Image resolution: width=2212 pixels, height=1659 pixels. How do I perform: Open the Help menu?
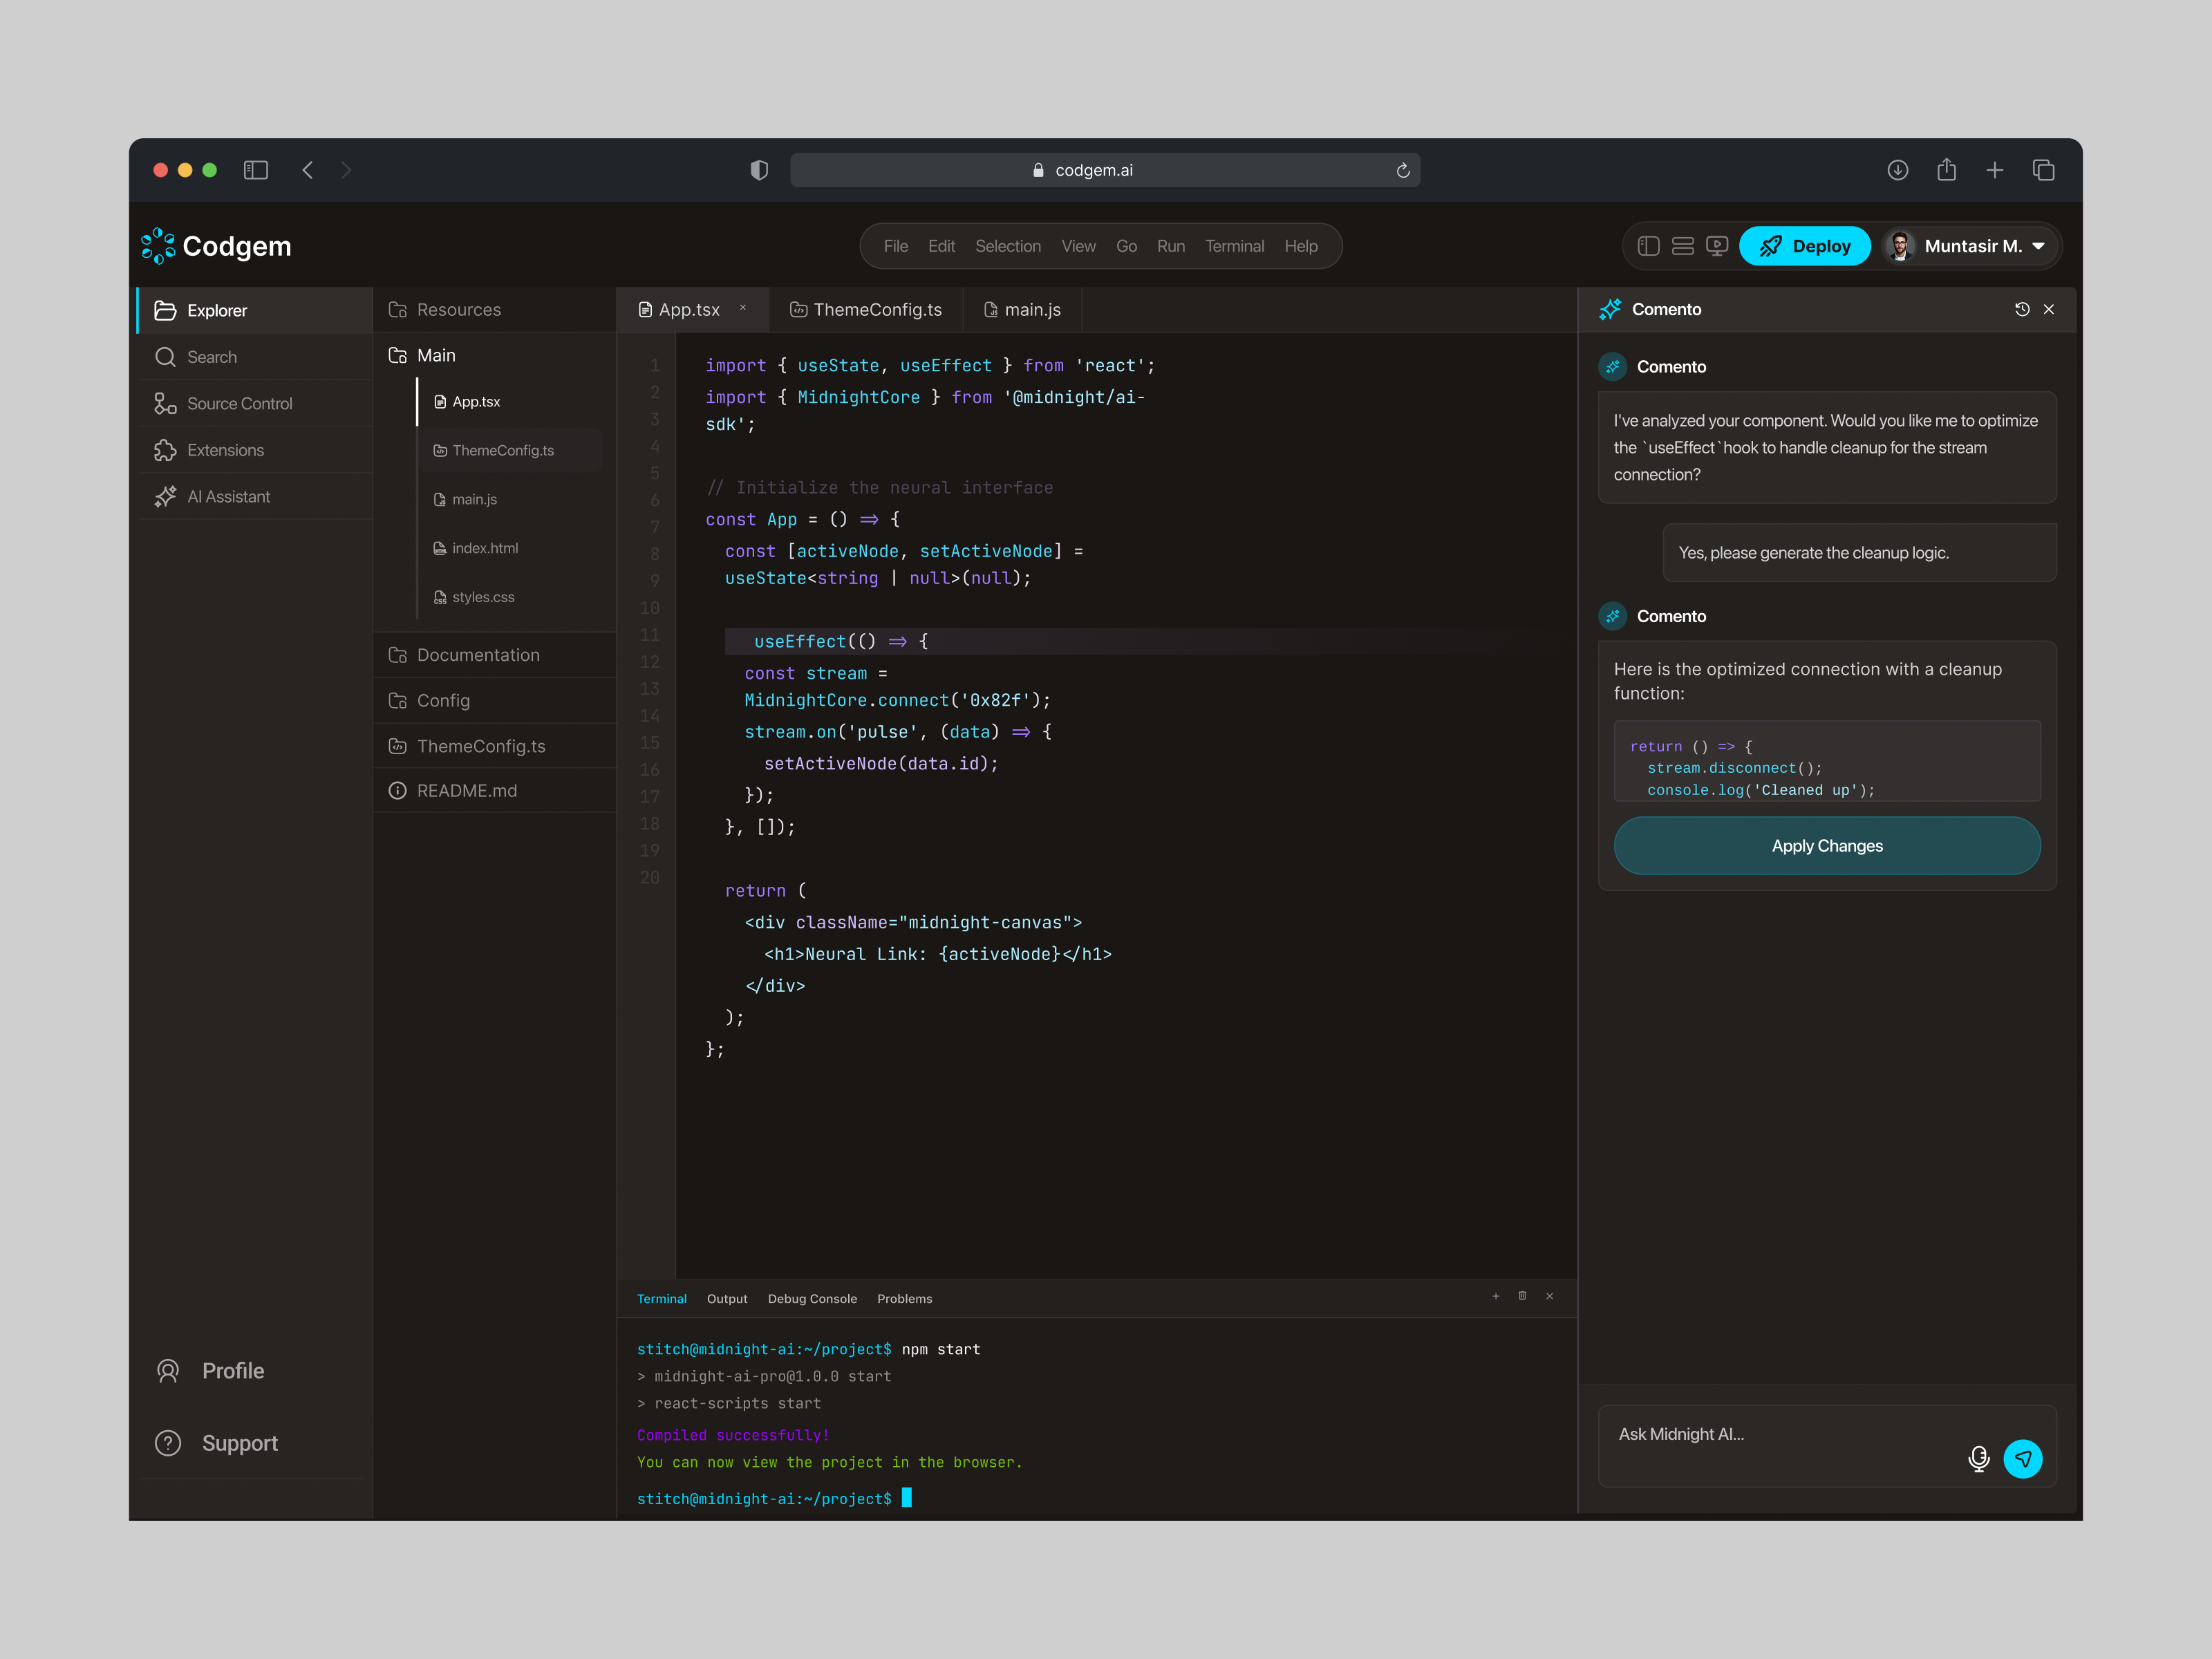1301,246
